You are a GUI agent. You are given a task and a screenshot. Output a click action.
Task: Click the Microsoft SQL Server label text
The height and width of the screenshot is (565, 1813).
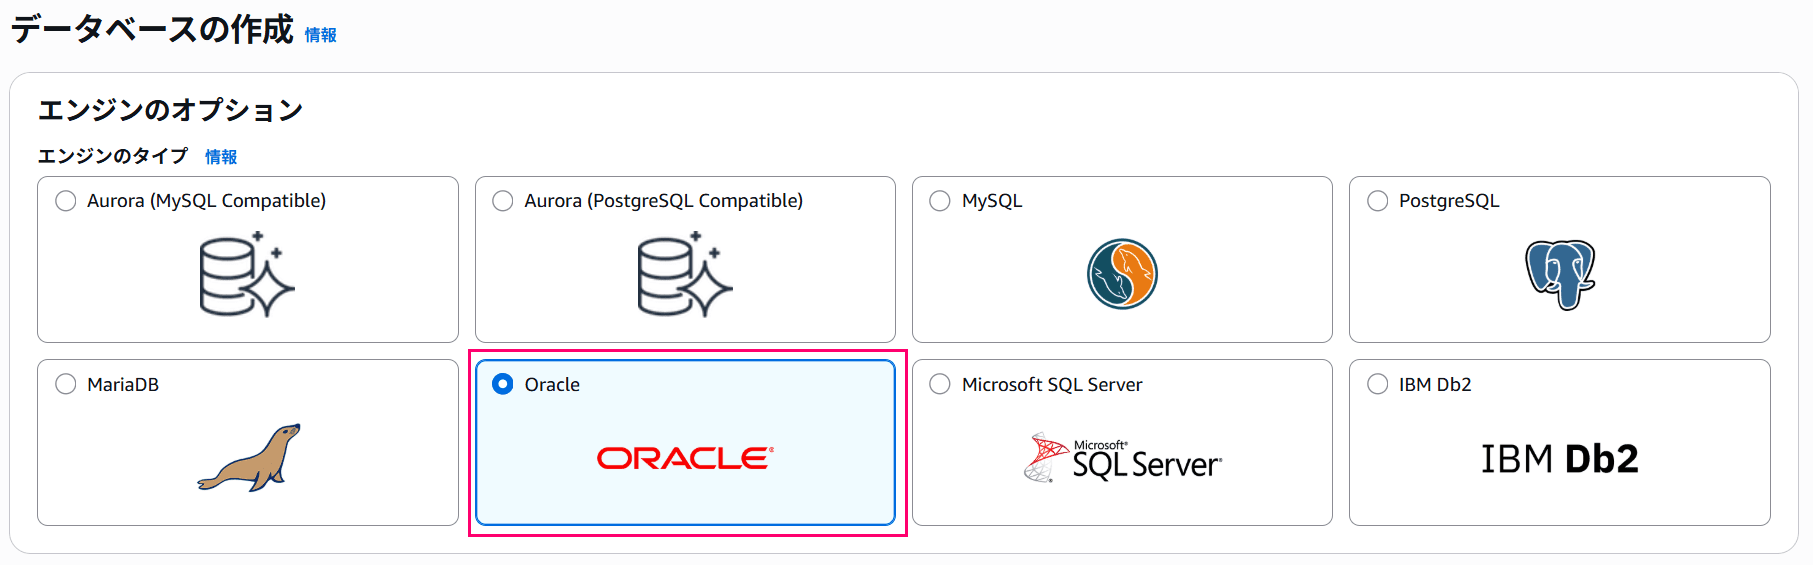click(1052, 385)
